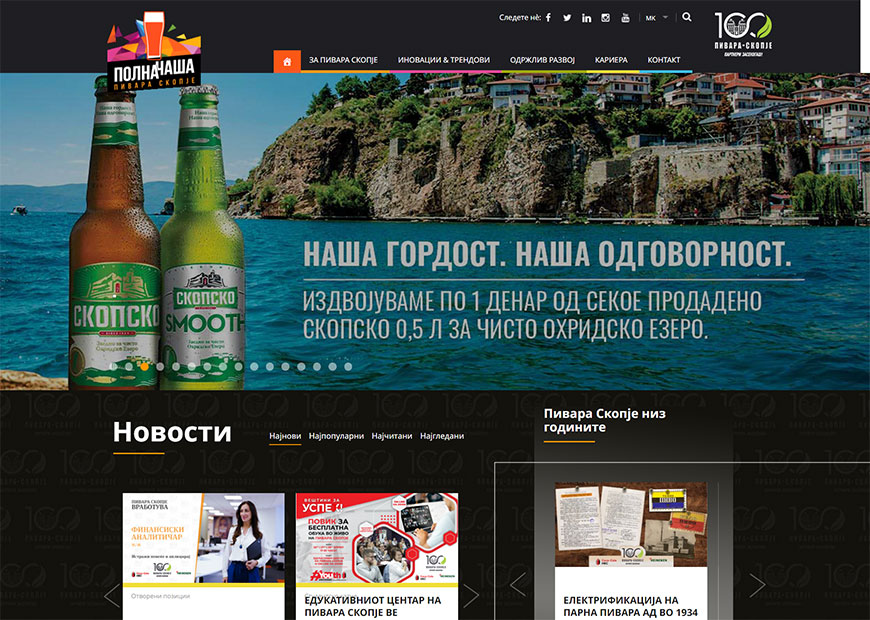The image size is (870, 620).
Task: Open the Twitter social link
Action: [567, 18]
